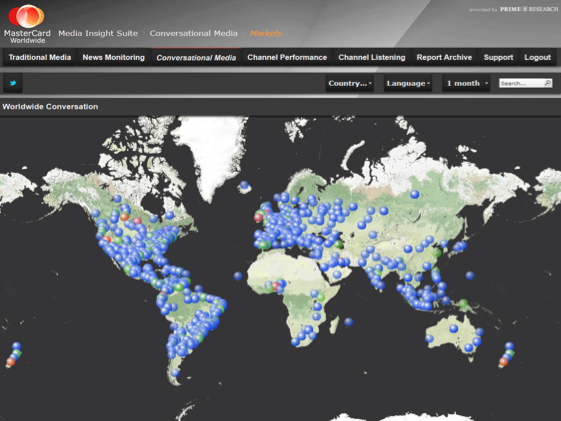This screenshot has height=421, width=561.
Task: Click the Twitter bird icon
Action: 13,83
